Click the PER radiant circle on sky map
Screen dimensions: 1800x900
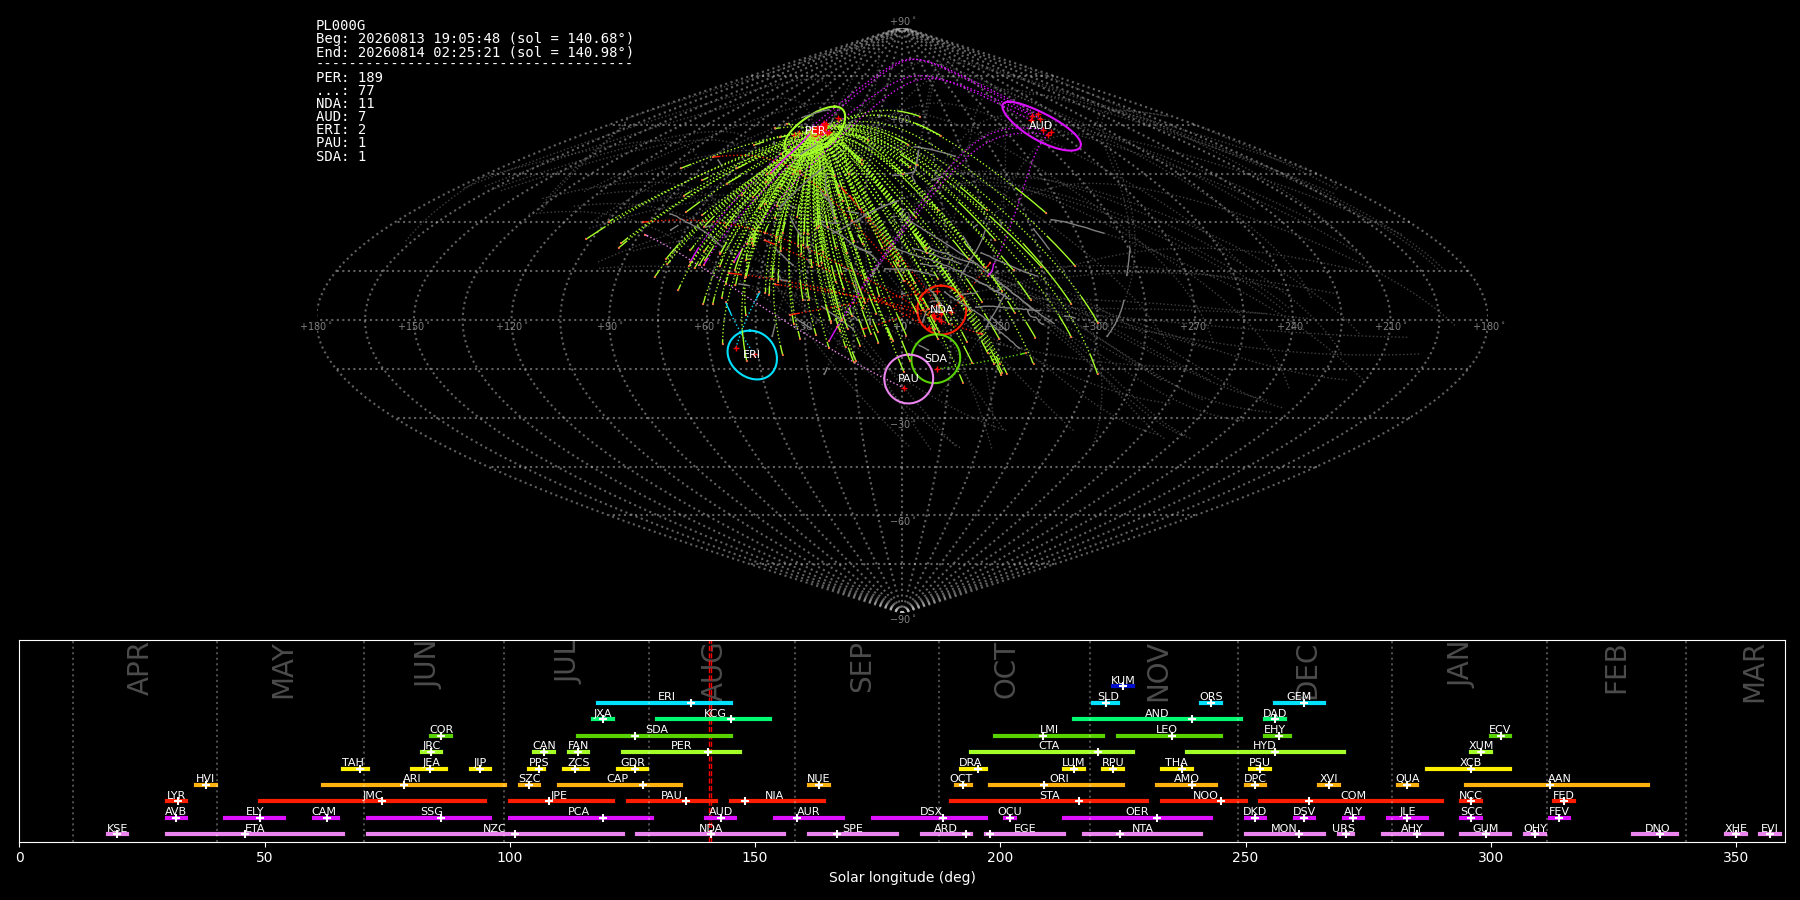815,131
